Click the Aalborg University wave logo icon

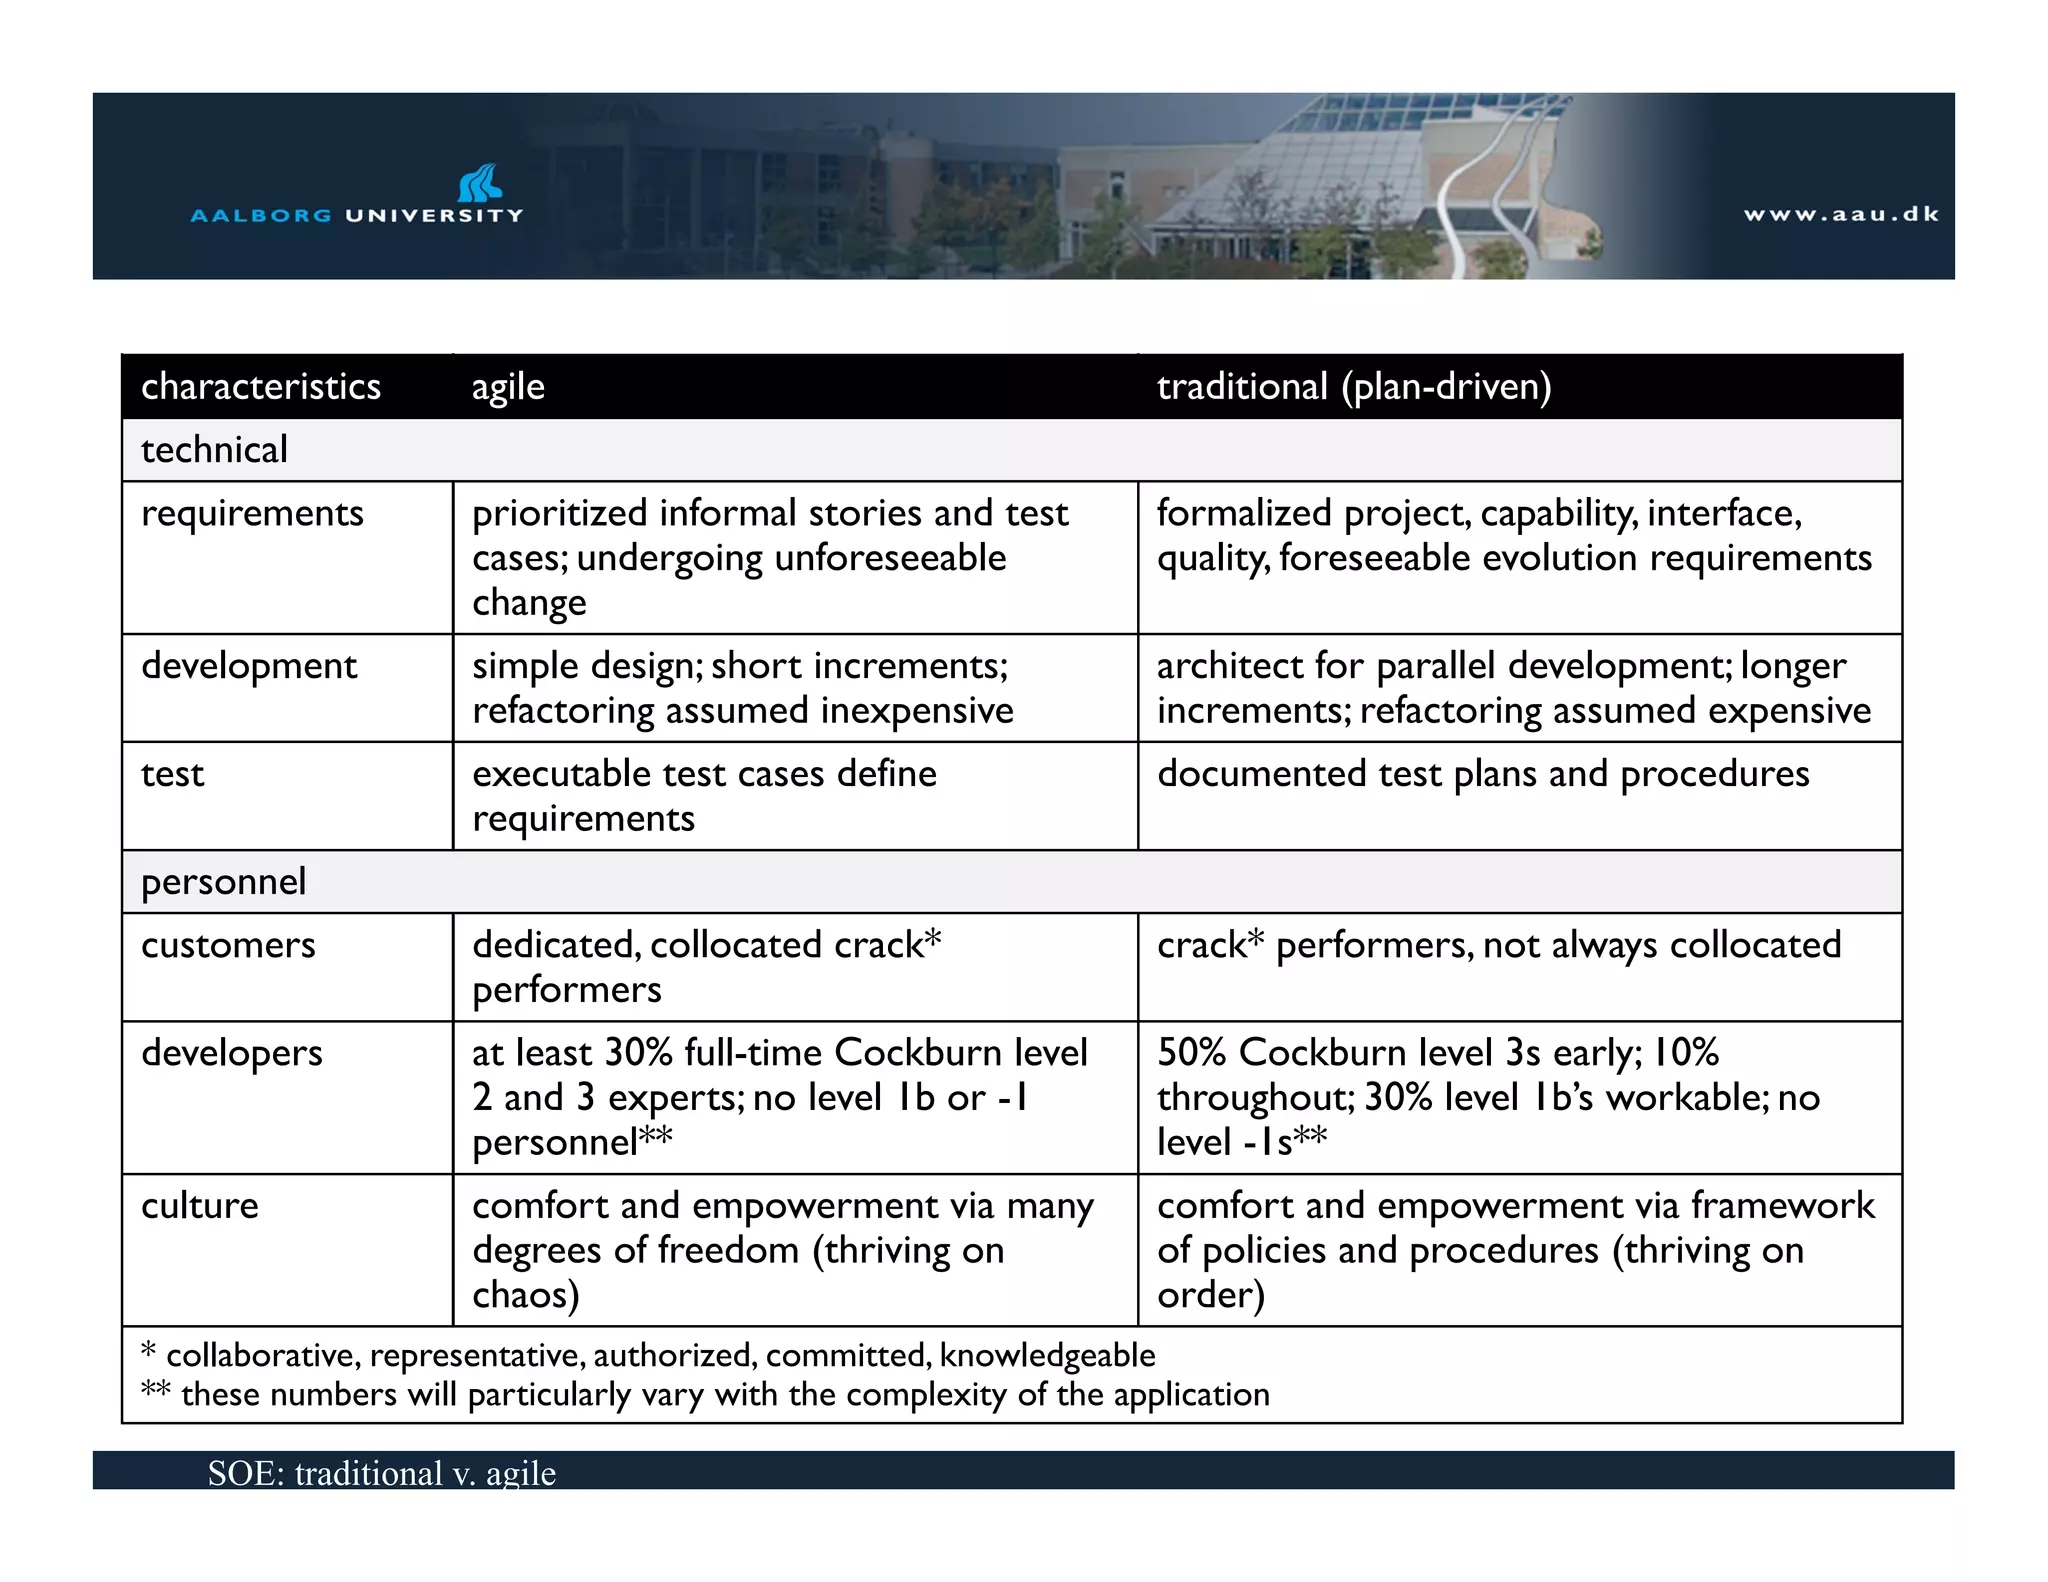point(479,183)
